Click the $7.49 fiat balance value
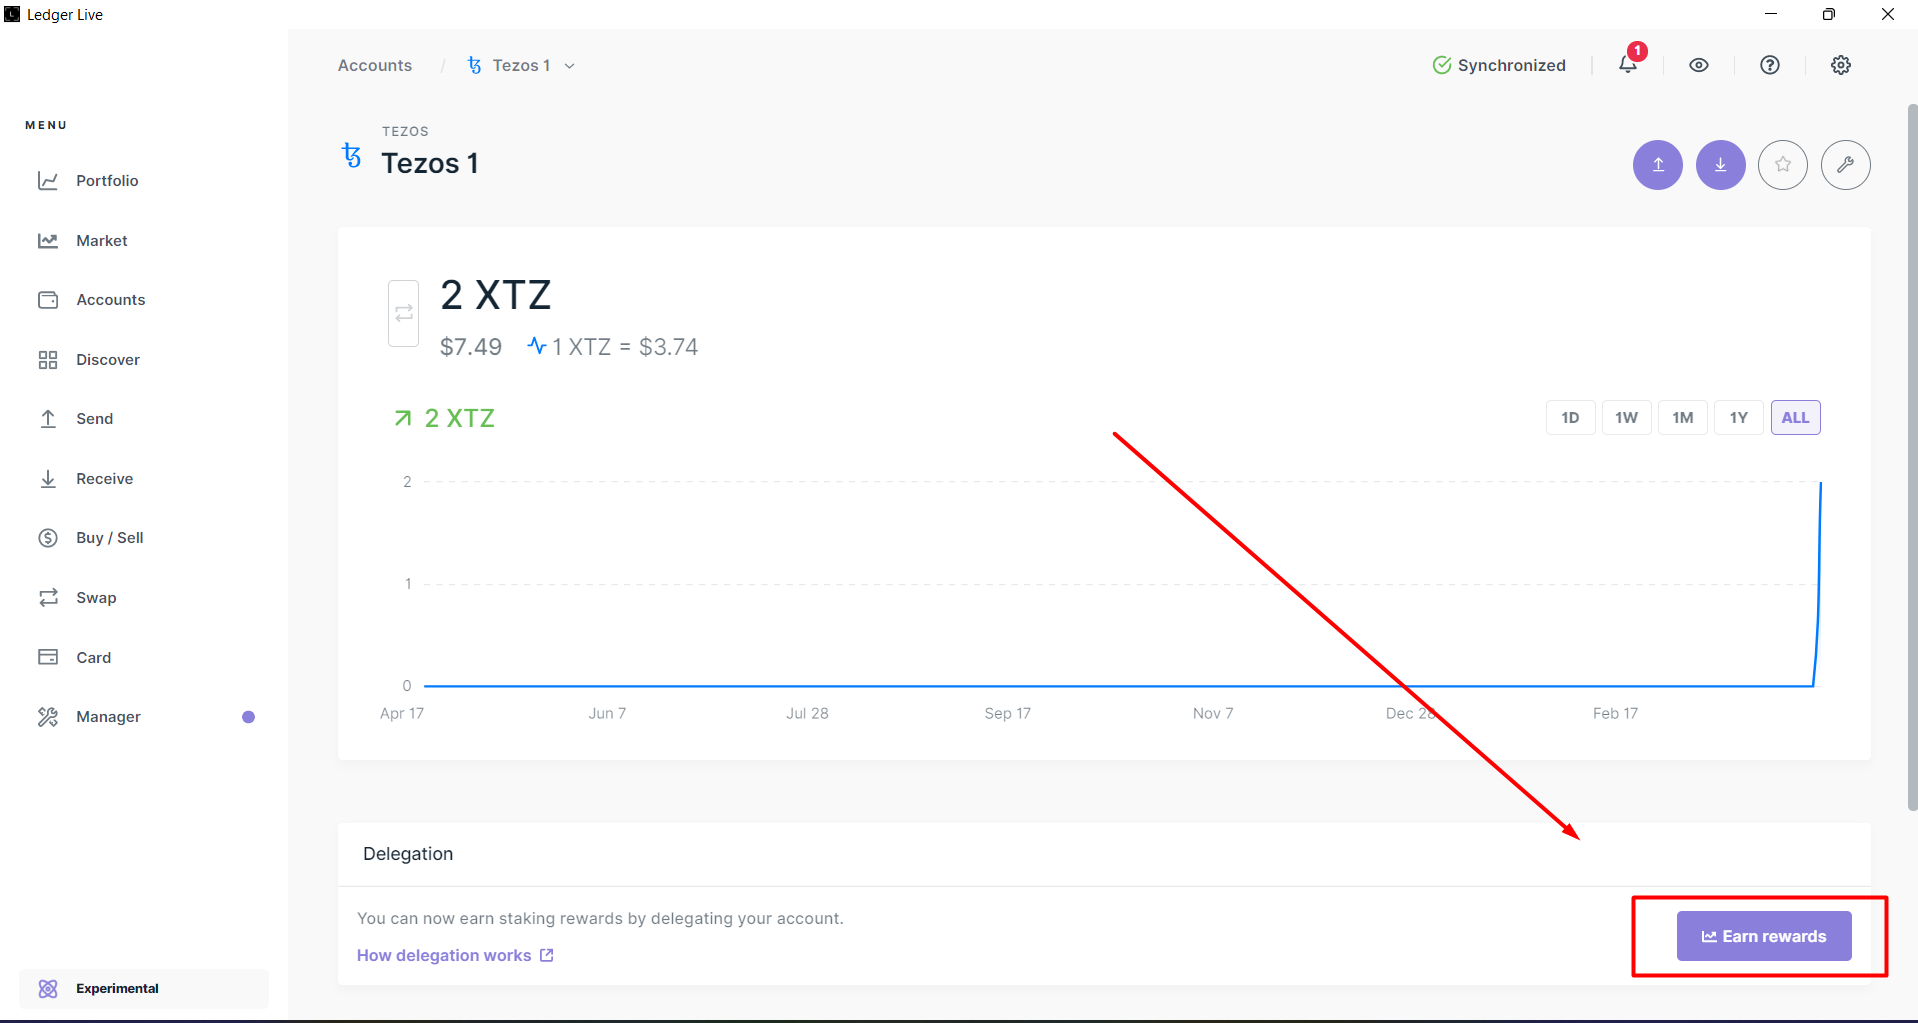Image resolution: width=1918 pixels, height=1023 pixels. click(x=471, y=347)
